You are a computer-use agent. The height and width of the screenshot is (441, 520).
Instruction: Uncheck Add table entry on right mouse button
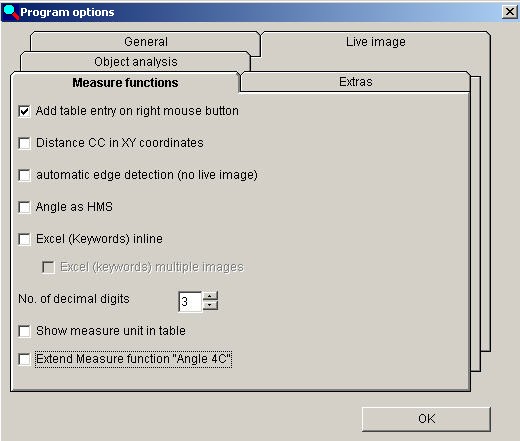24,111
